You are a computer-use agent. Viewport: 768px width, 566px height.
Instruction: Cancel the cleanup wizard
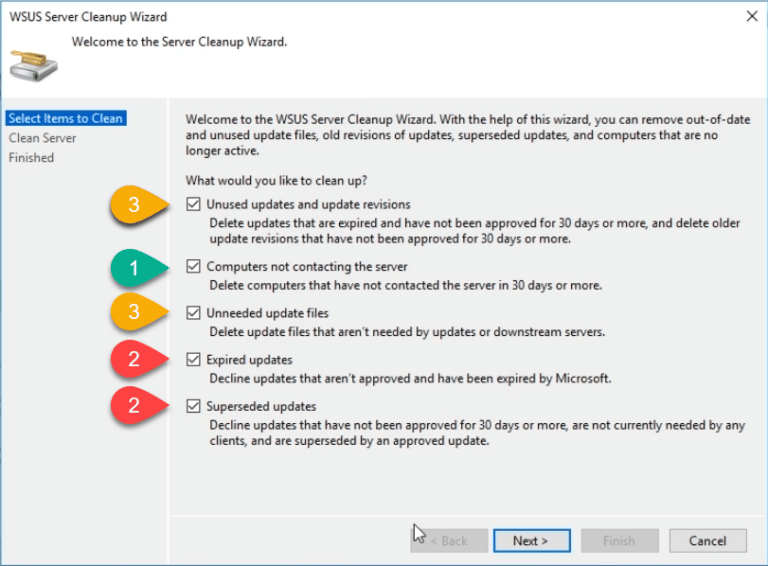(707, 541)
